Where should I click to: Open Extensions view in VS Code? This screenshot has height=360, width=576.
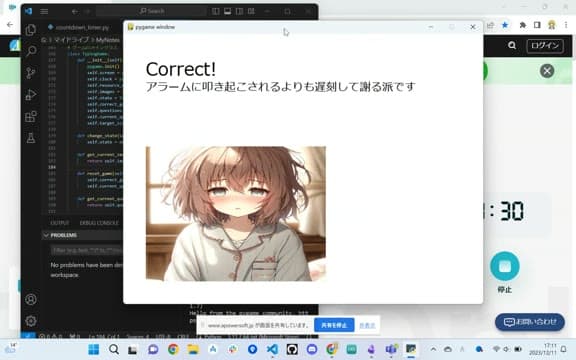click(31, 117)
